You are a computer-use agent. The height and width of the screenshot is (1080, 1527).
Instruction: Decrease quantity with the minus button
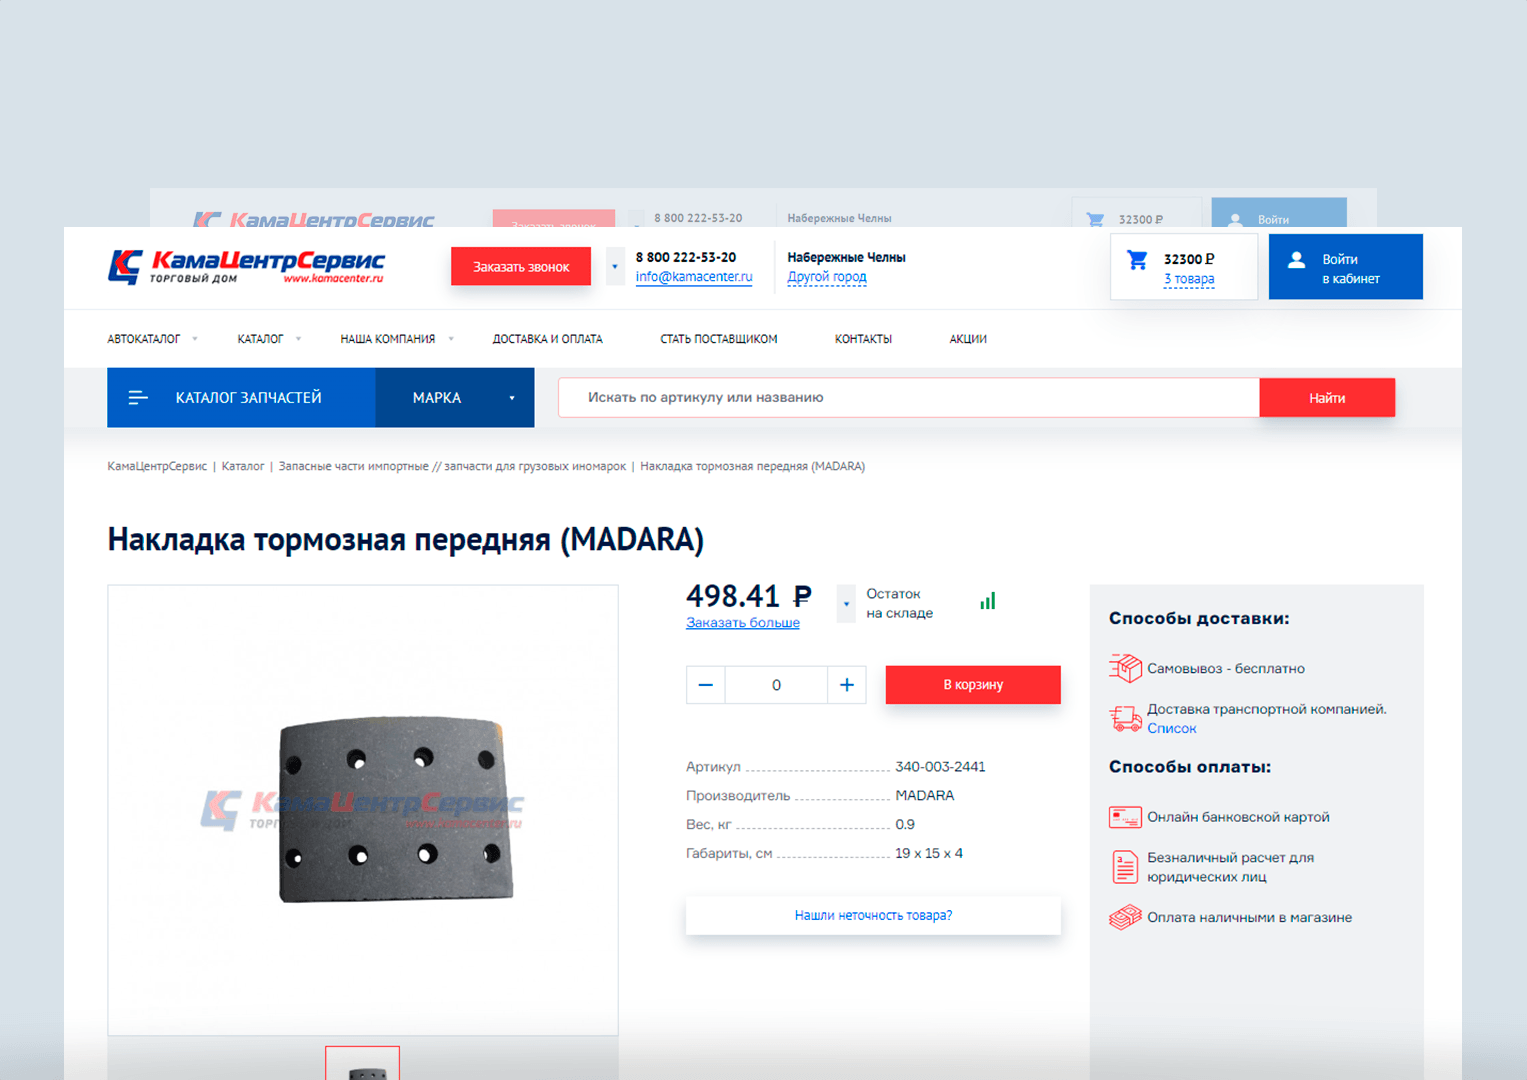(706, 685)
